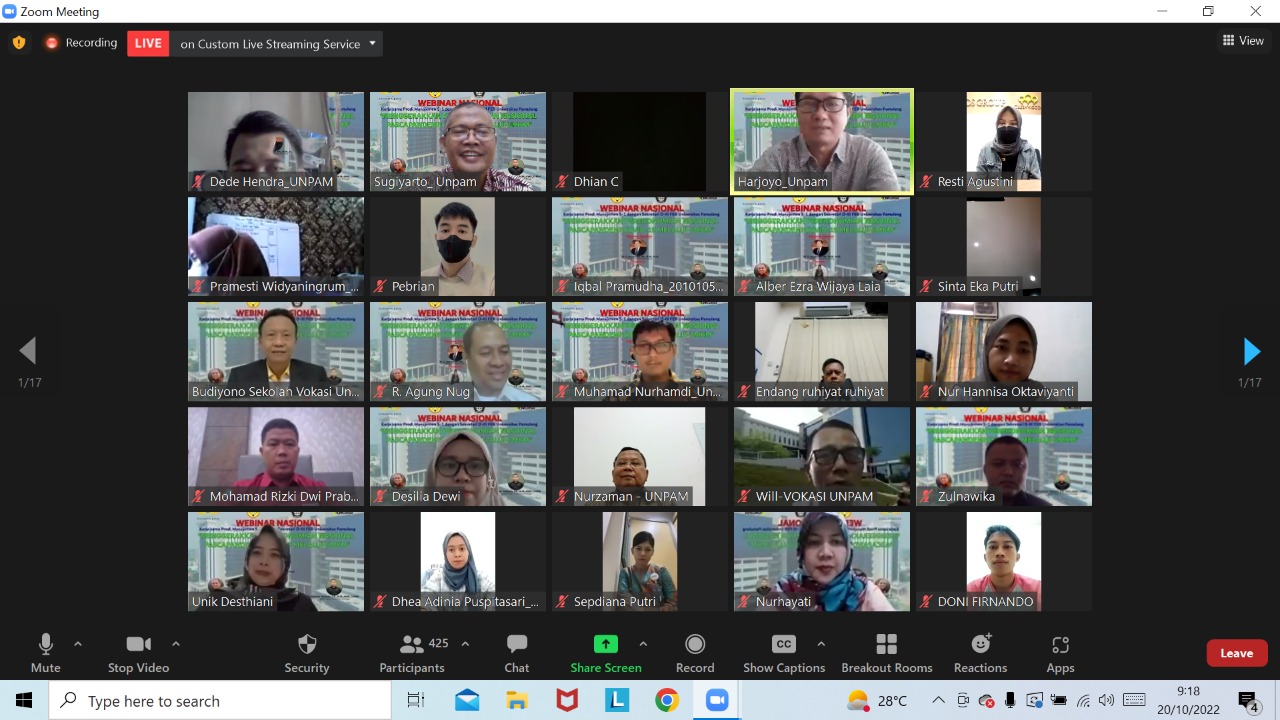
Task: Expand the Custom Live Streaming Service dropdown
Action: tap(371, 44)
